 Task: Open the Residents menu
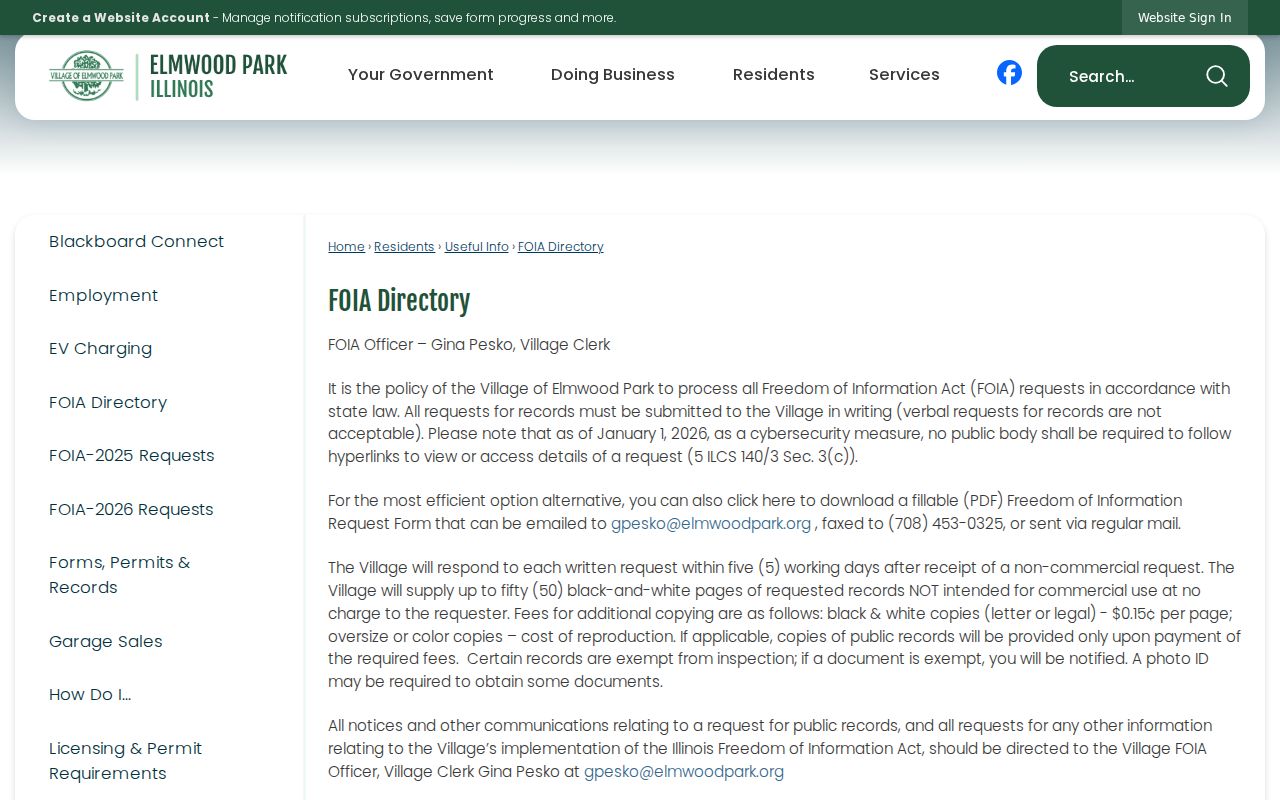774,75
